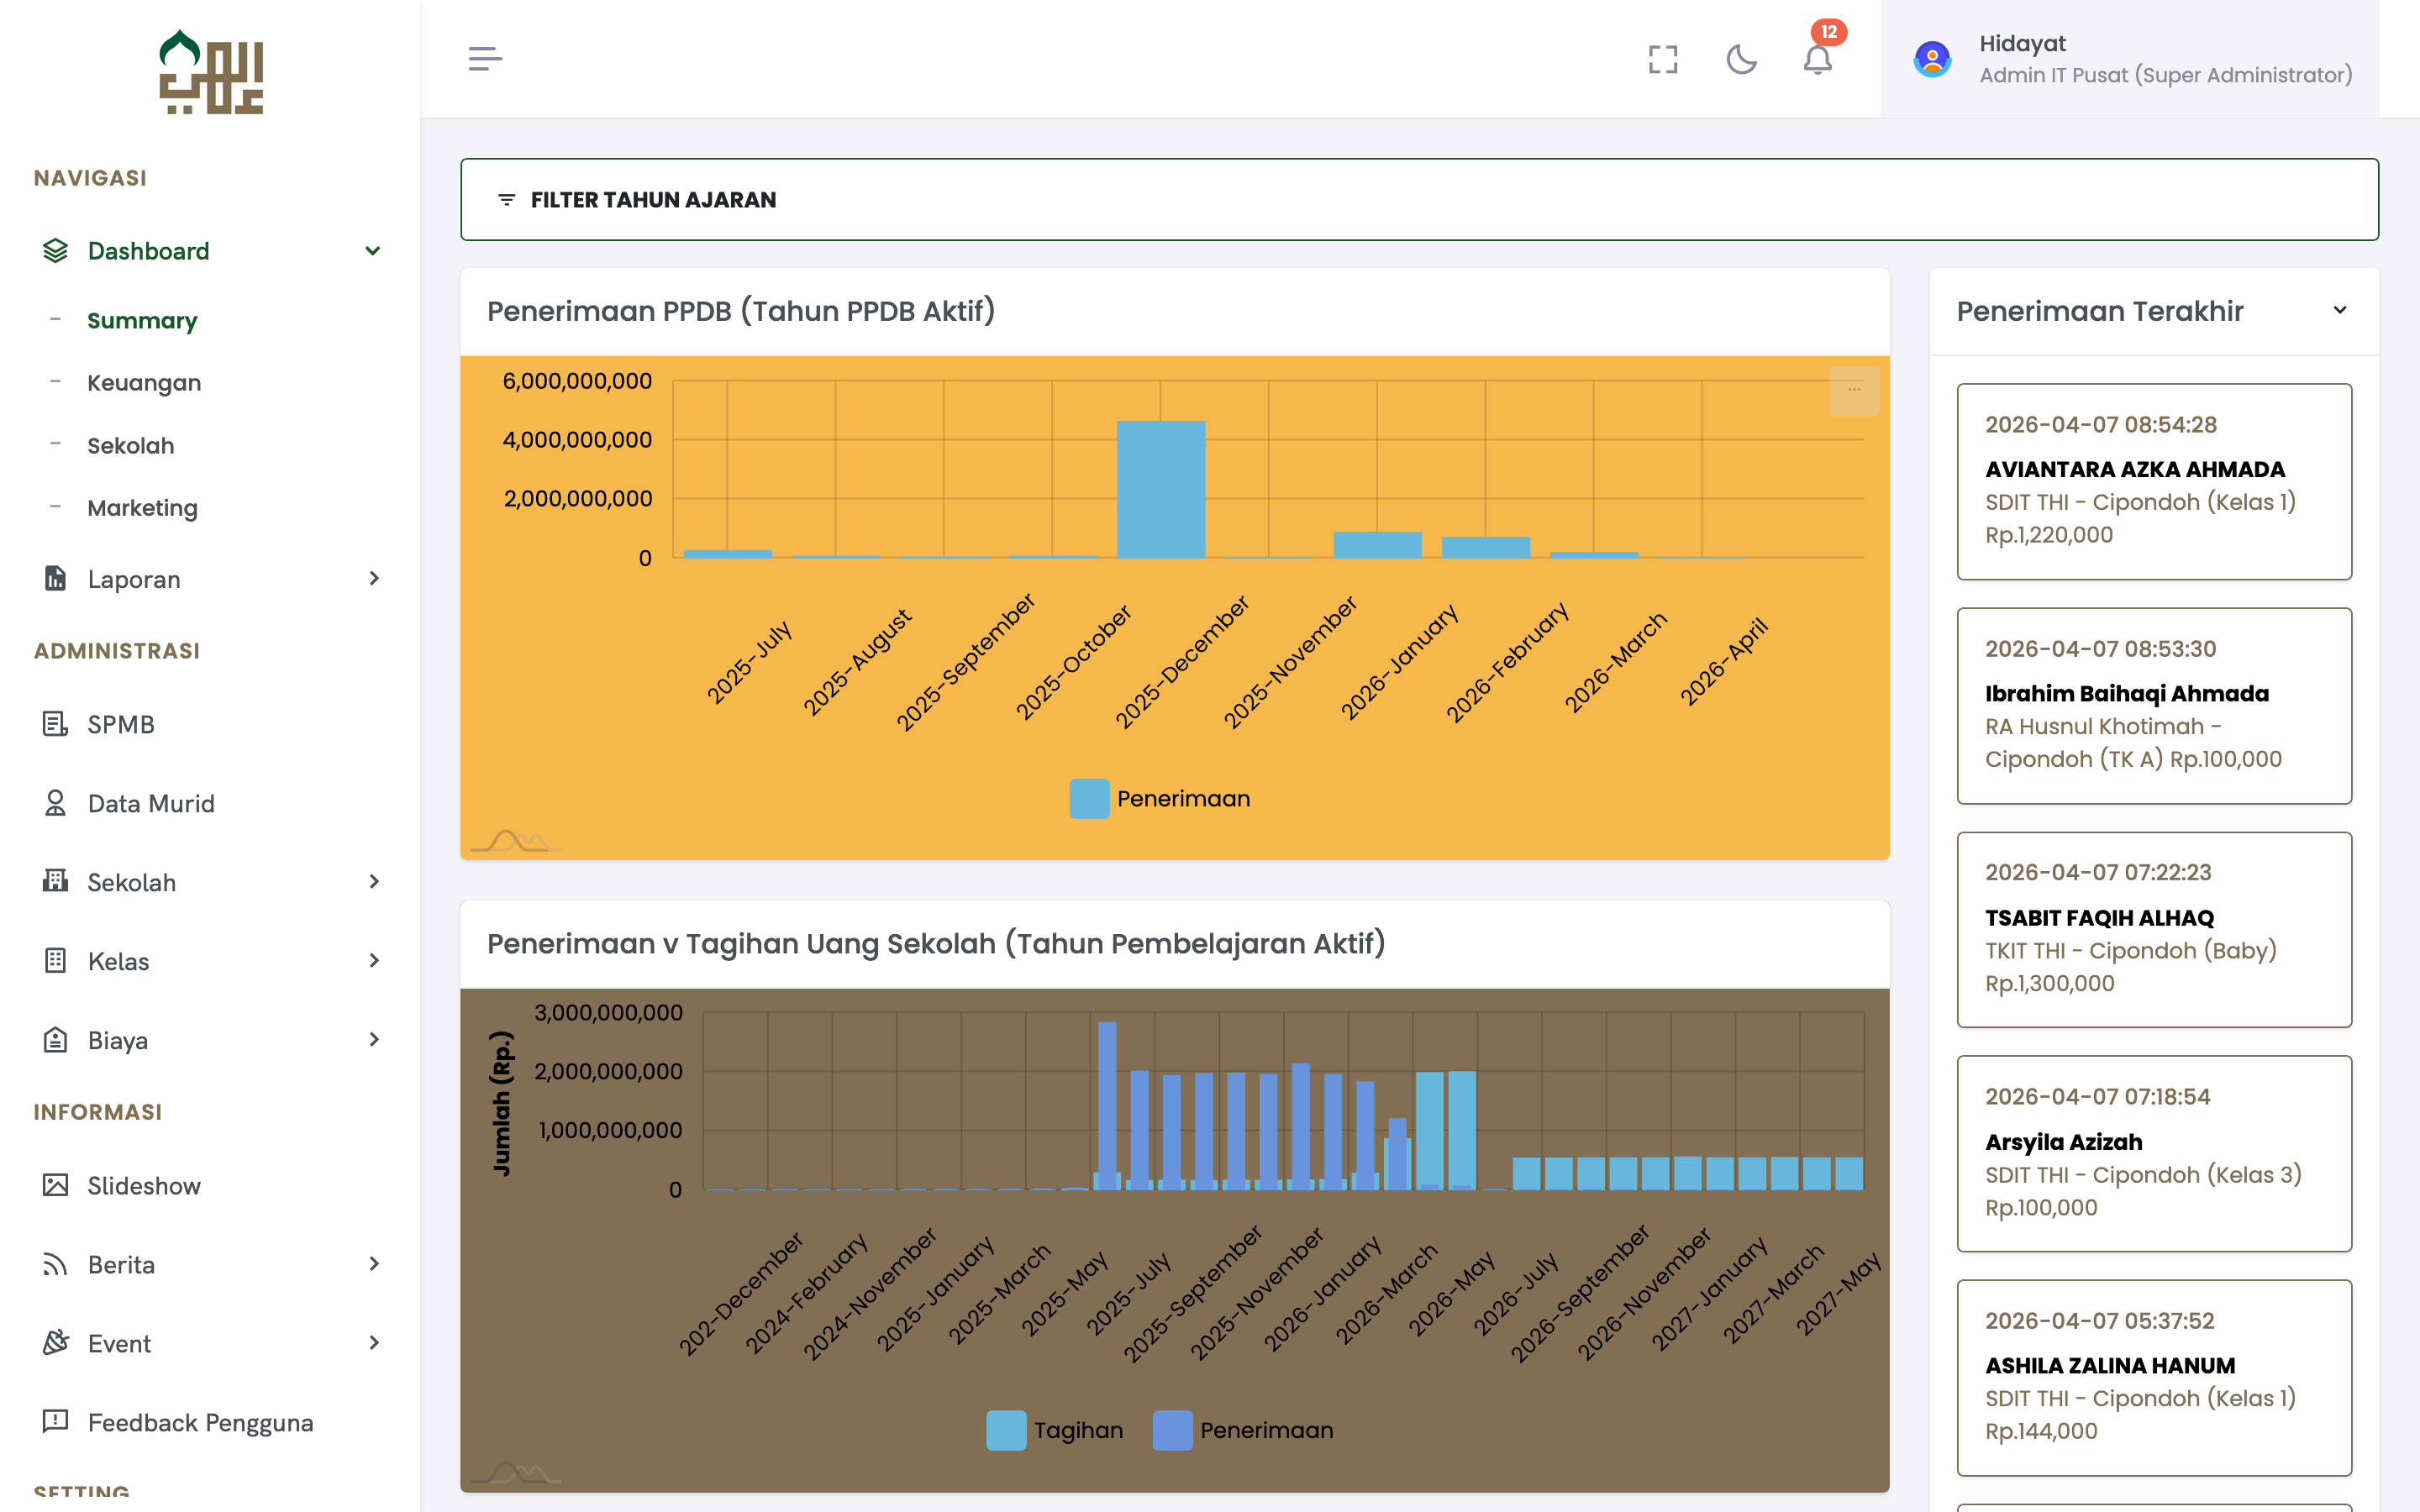Image resolution: width=2420 pixels, height=1512 pixels.
Task: Toggle the Penerimaan legend in PPDB chart
Action: pyautogui.click(x=1160, y=799)
